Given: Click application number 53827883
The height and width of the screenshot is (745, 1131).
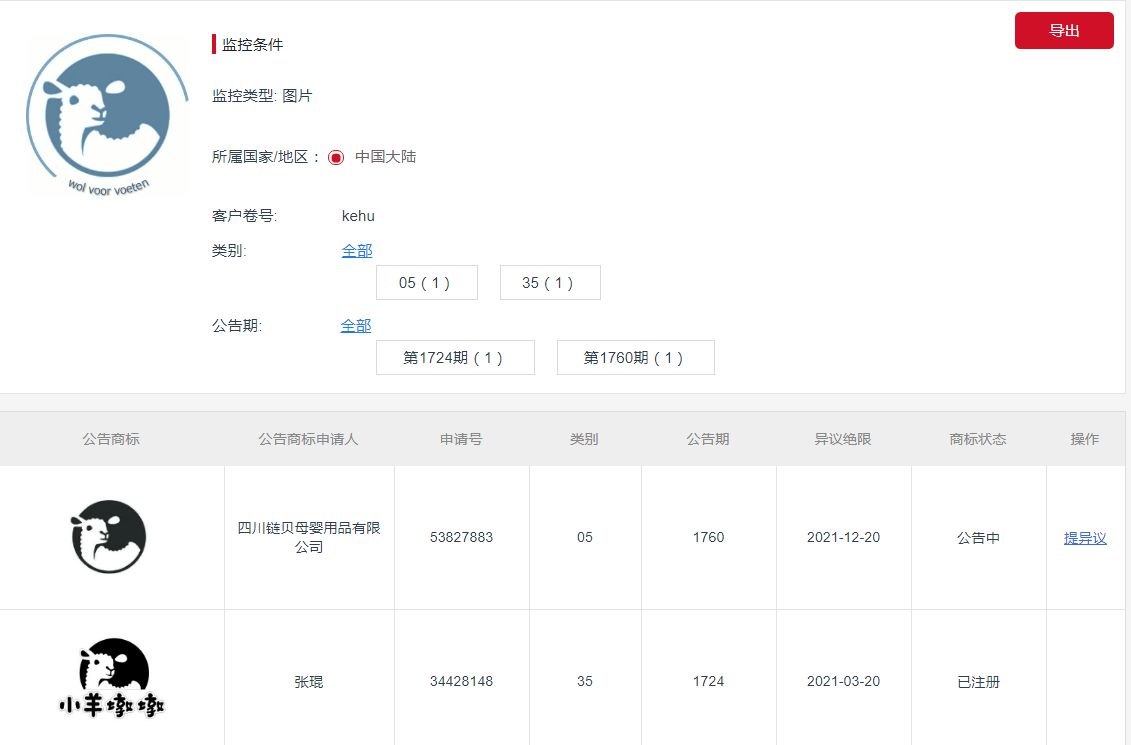Looking at the screenshot, I should coord(461,538).
